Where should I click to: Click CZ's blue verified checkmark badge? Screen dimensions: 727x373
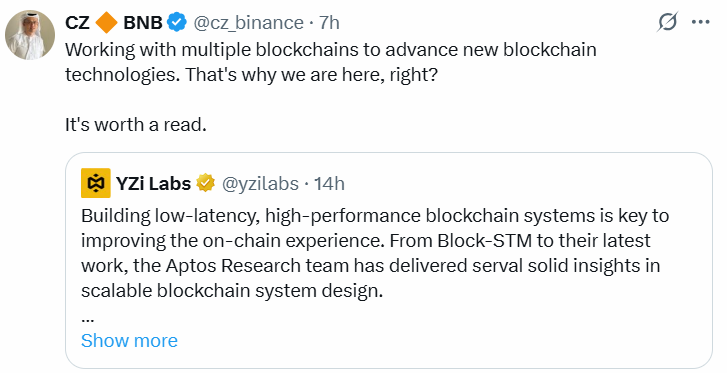(x=176, y=22)
